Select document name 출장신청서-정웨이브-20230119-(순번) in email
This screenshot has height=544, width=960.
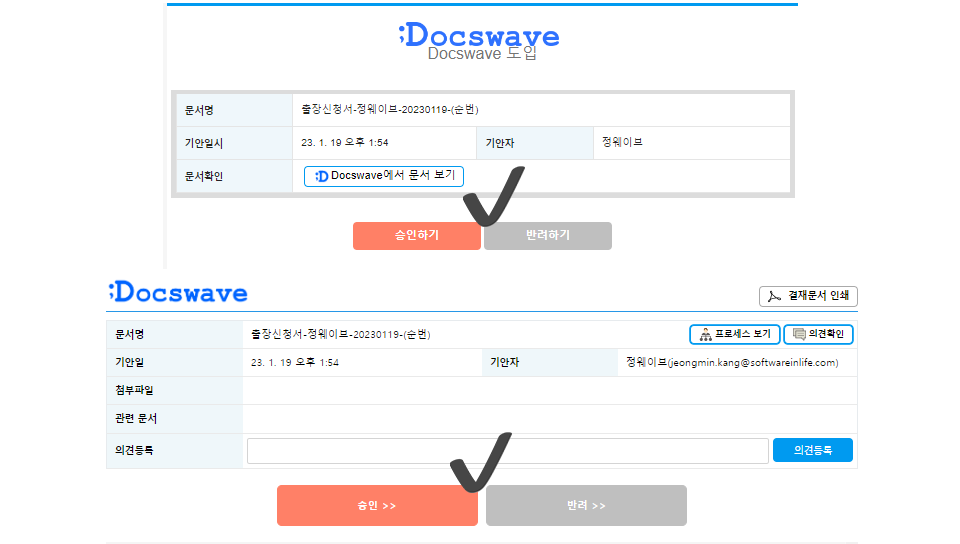pos(389,110)
